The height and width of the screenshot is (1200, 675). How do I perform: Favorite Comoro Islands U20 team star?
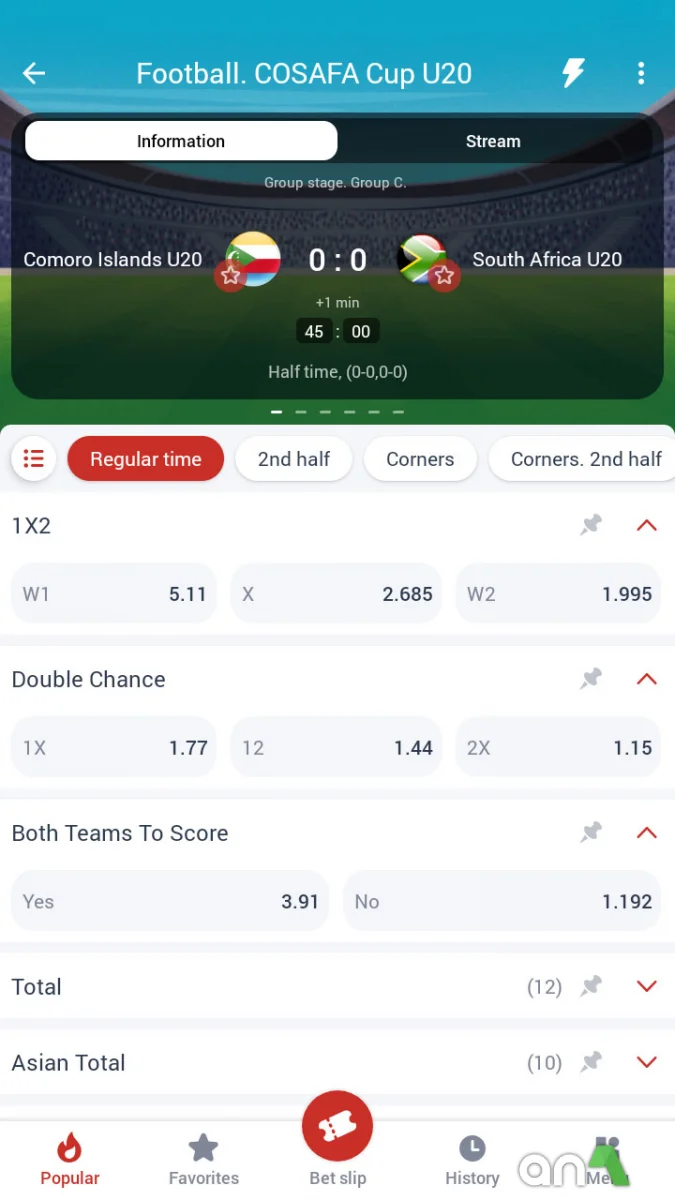[231, 275]
